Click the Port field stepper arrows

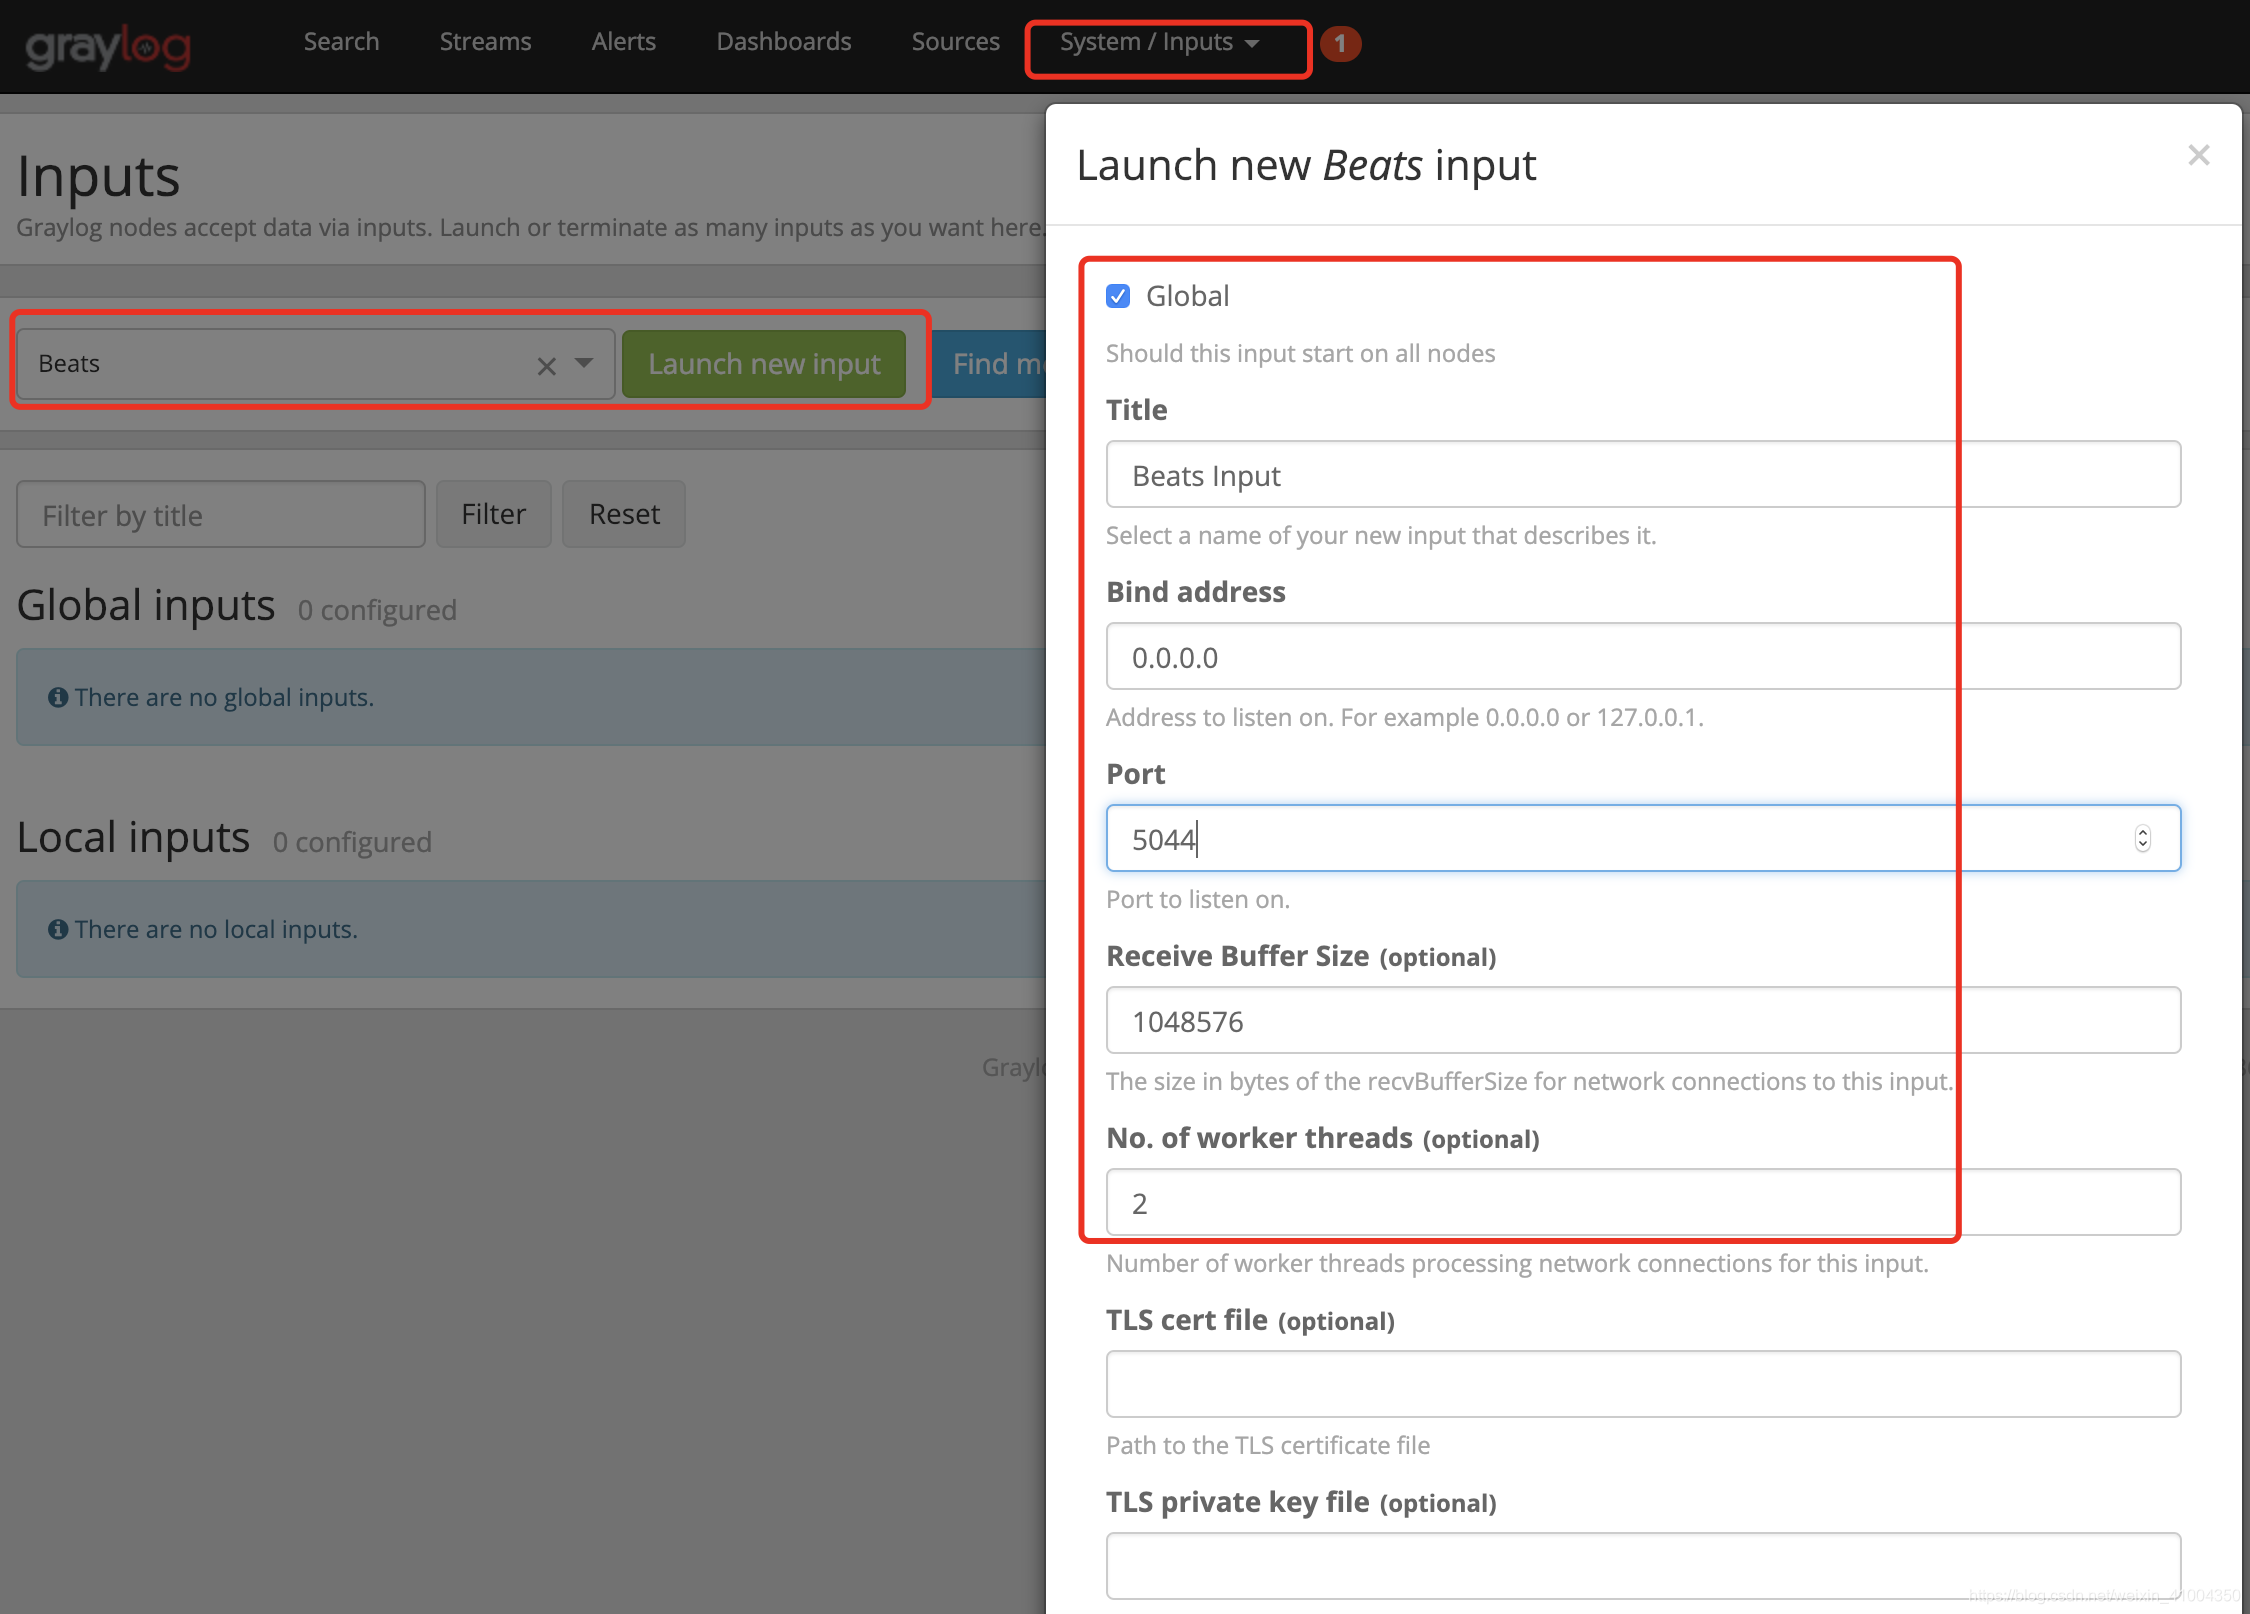click(2142, 838)
